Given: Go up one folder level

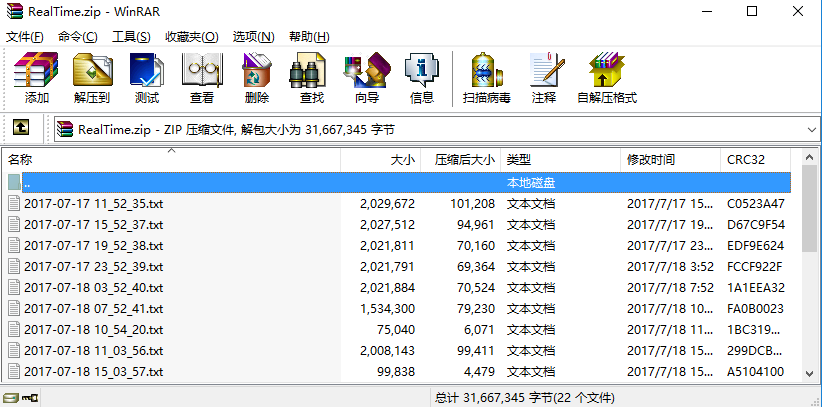Looking at the screenshot, I should click(20, 127).
